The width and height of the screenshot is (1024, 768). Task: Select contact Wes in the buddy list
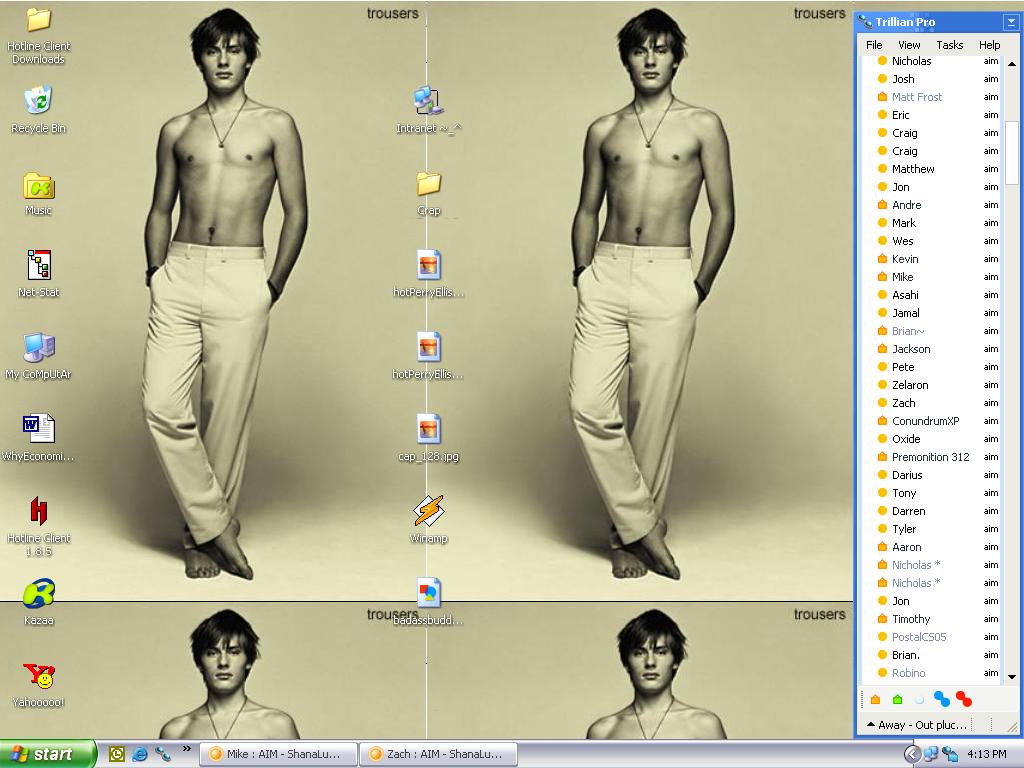coord(930,241)
